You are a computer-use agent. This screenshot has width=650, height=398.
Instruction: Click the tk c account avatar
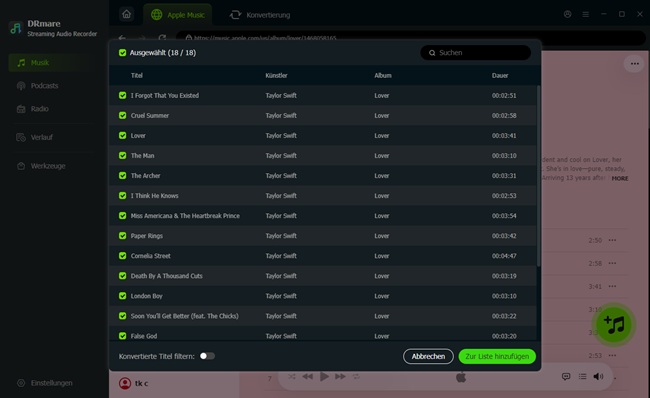click(125, 383)
